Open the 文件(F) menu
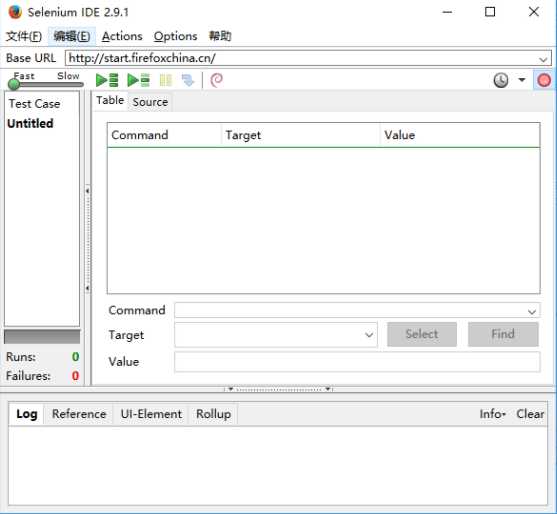Viewport: 557px width, 514px height. (x=24, y=36)
